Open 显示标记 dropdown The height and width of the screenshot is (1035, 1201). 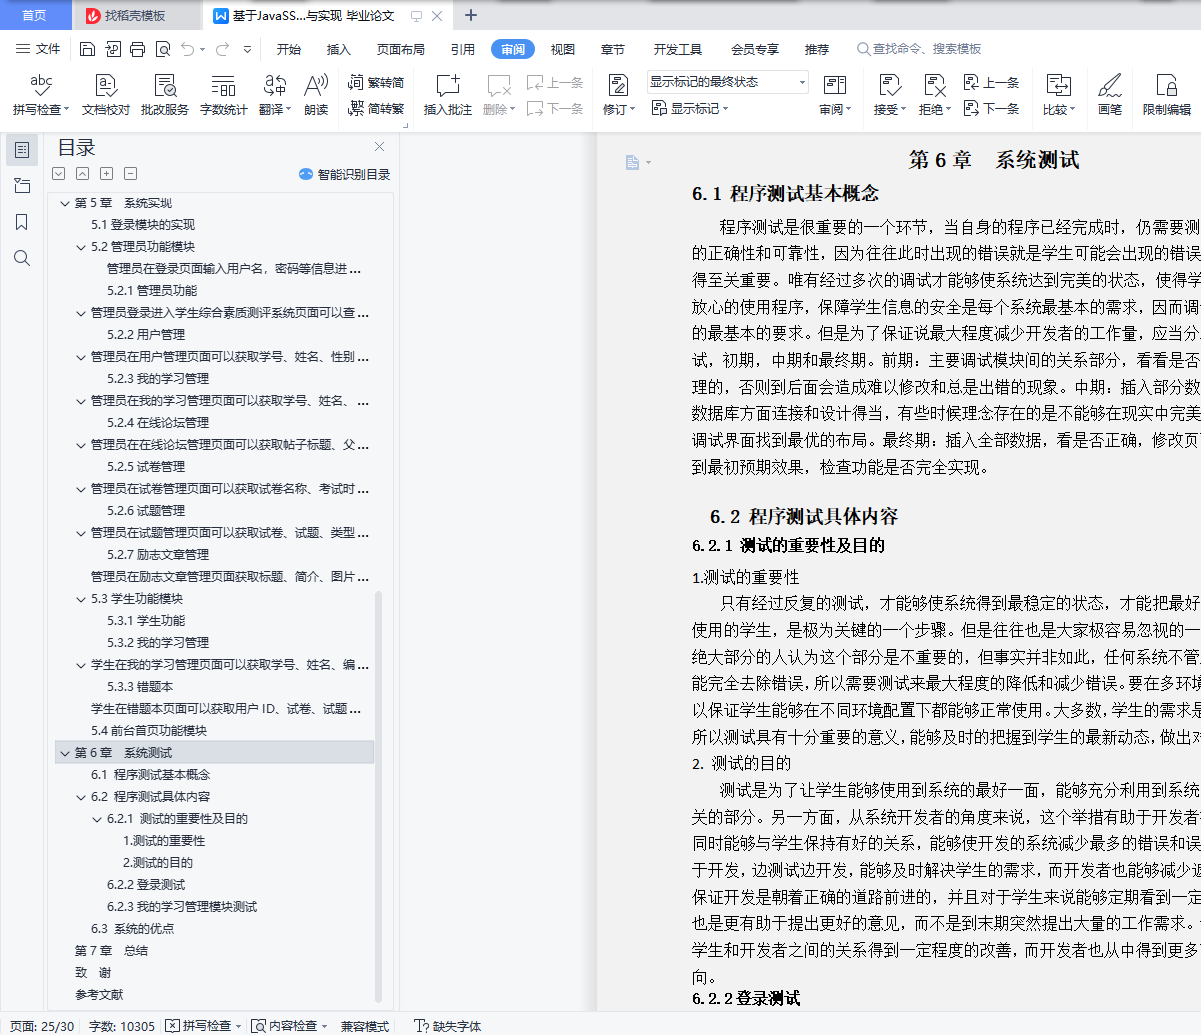pyautogui.click(x=690, y=108)
